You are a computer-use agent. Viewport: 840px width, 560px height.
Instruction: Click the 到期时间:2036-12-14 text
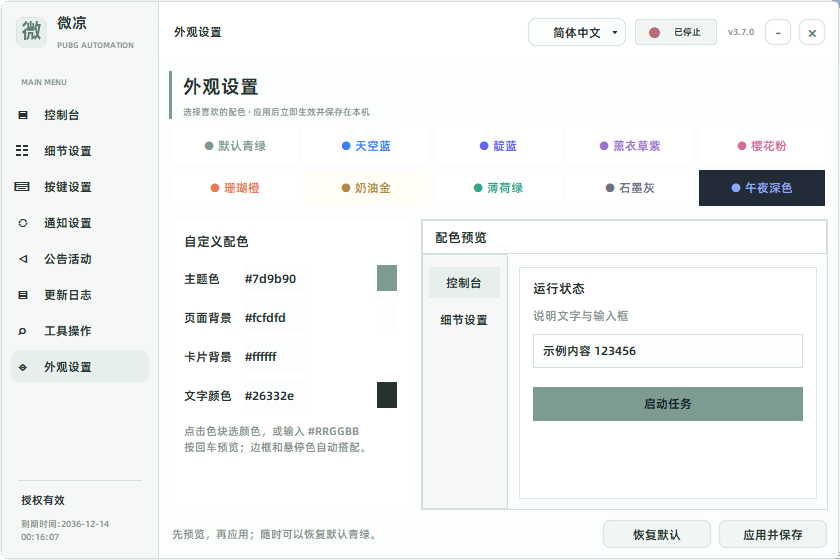(65, 524)
